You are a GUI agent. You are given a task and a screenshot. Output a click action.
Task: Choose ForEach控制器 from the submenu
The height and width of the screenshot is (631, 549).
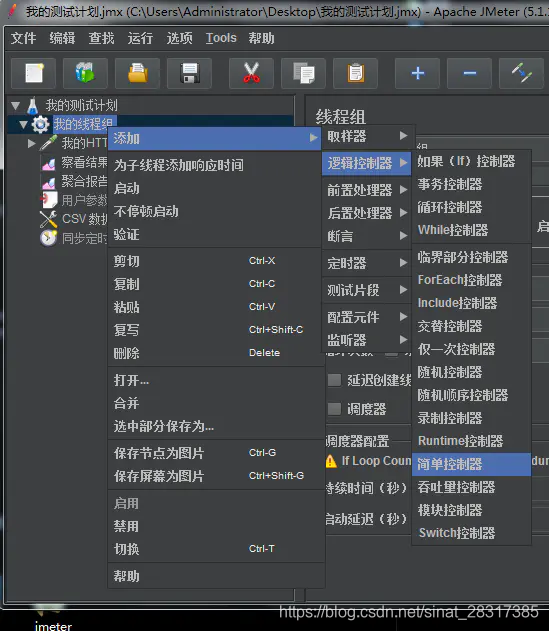point(472,280)
